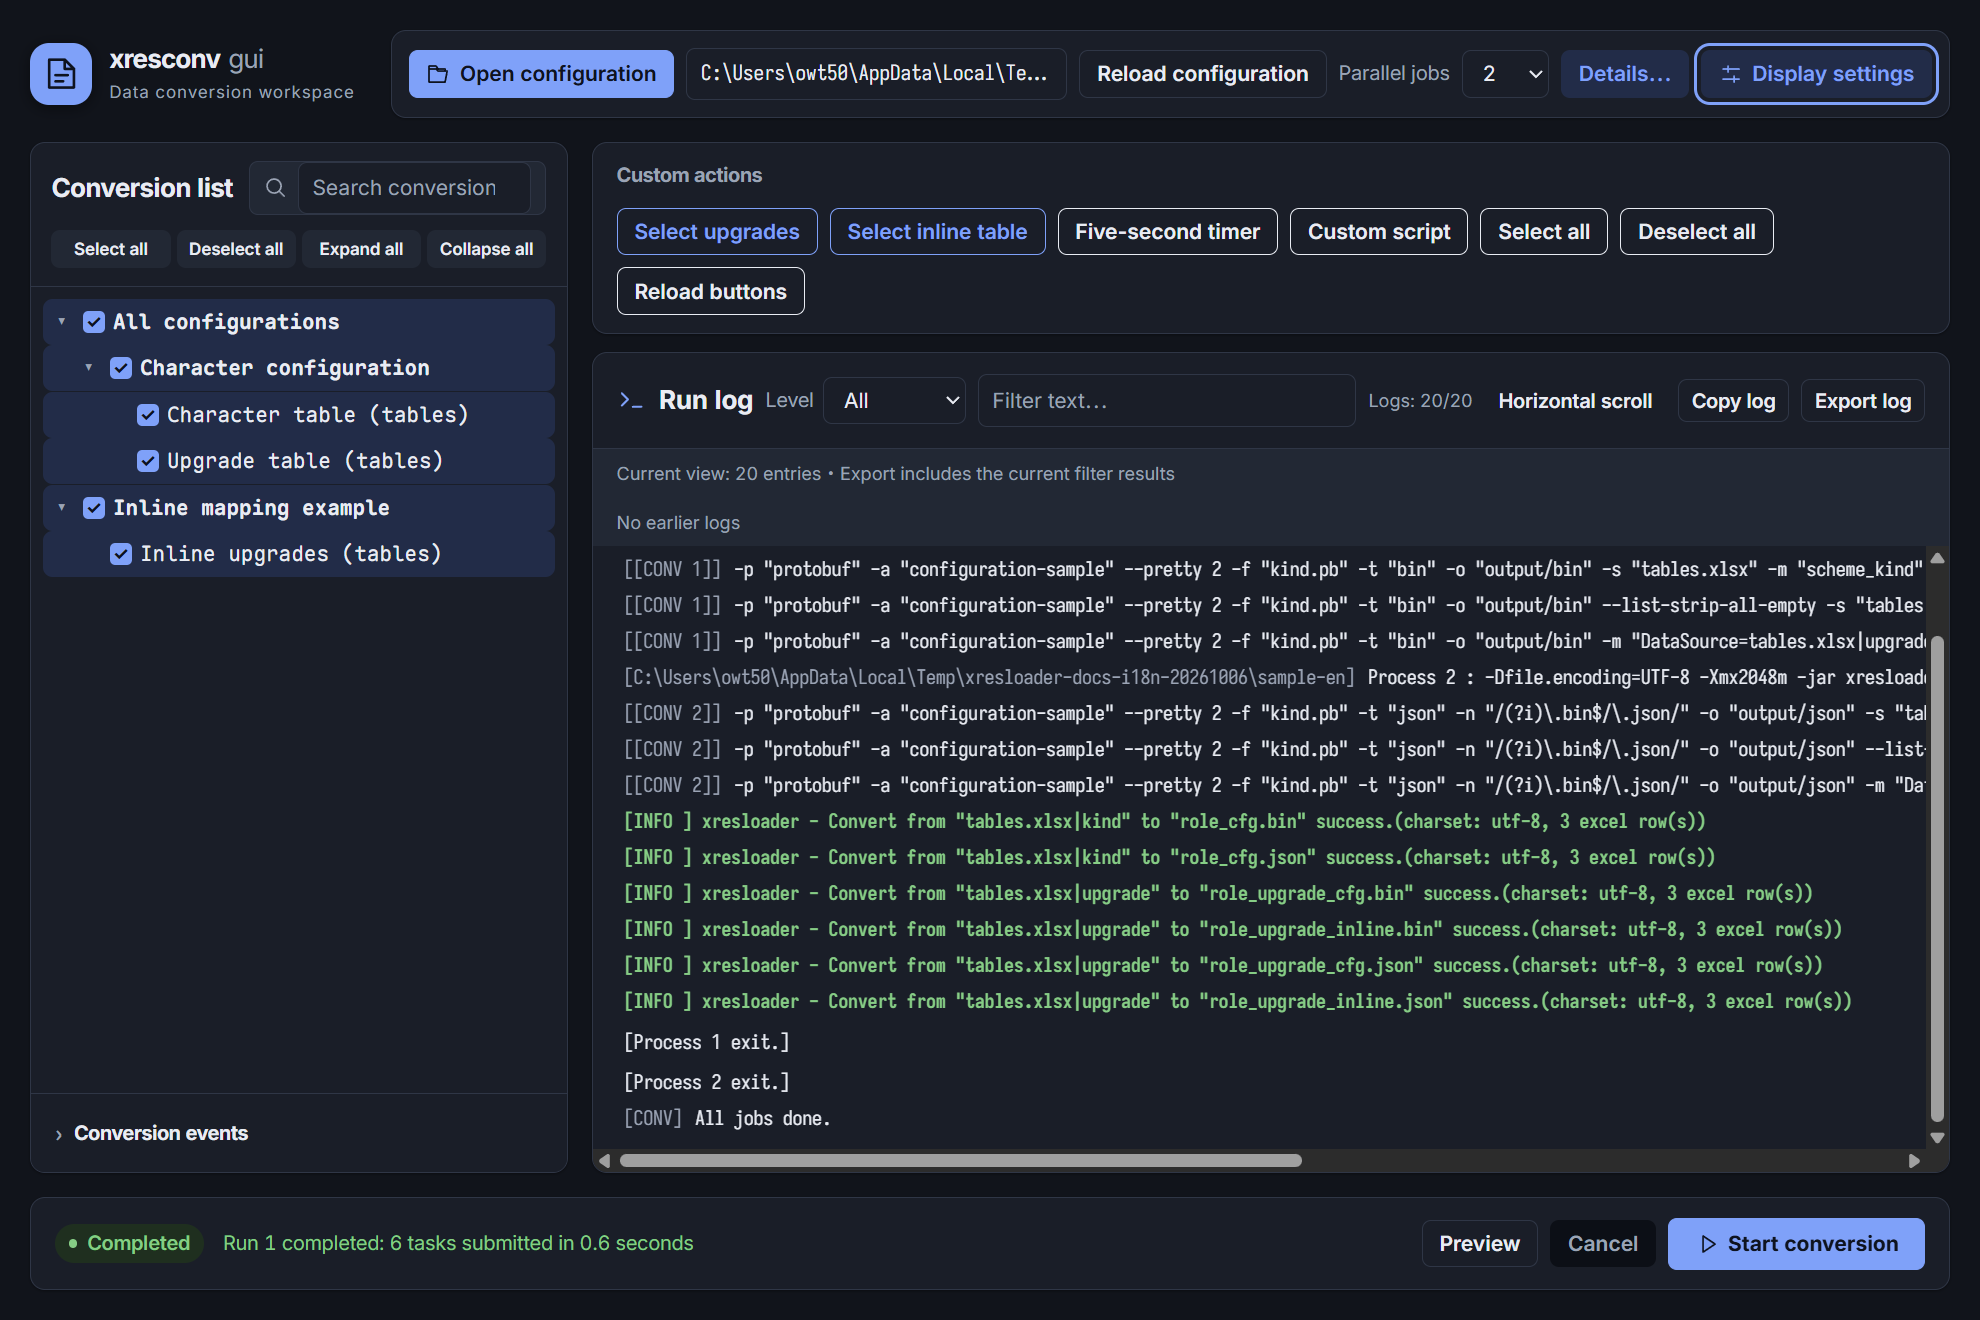Open the Parallel jobs dropdown
Viewport: 1980px width, 1320px height.
pyautogui.click(x=1505, y=74)
